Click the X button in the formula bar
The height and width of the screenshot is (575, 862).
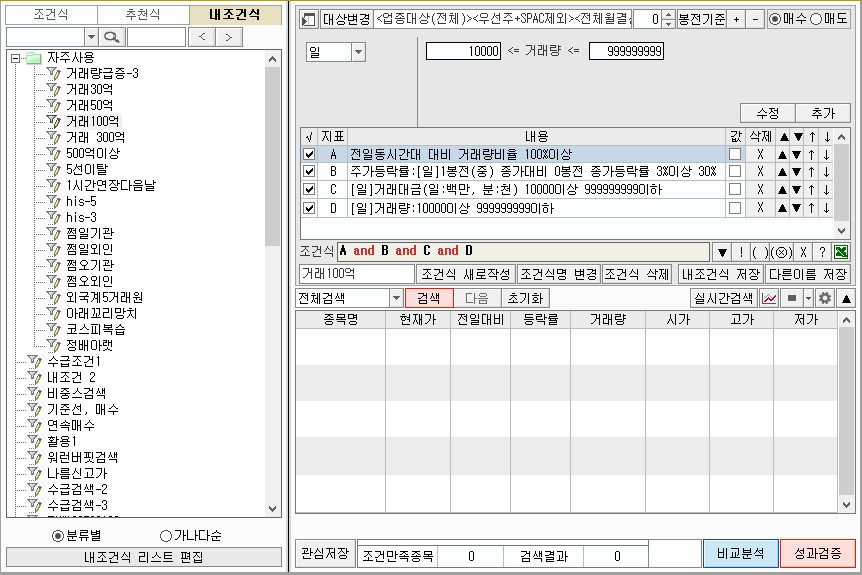(x=803, y=252)
